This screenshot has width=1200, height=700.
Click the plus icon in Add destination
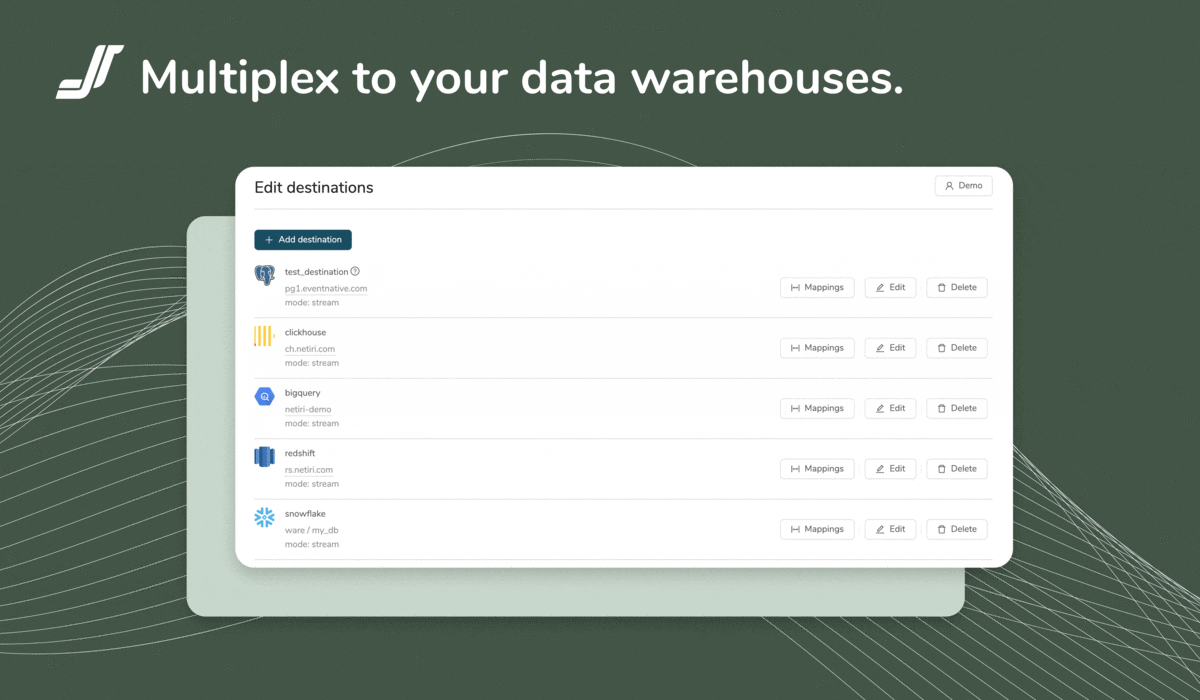(269, 240)
